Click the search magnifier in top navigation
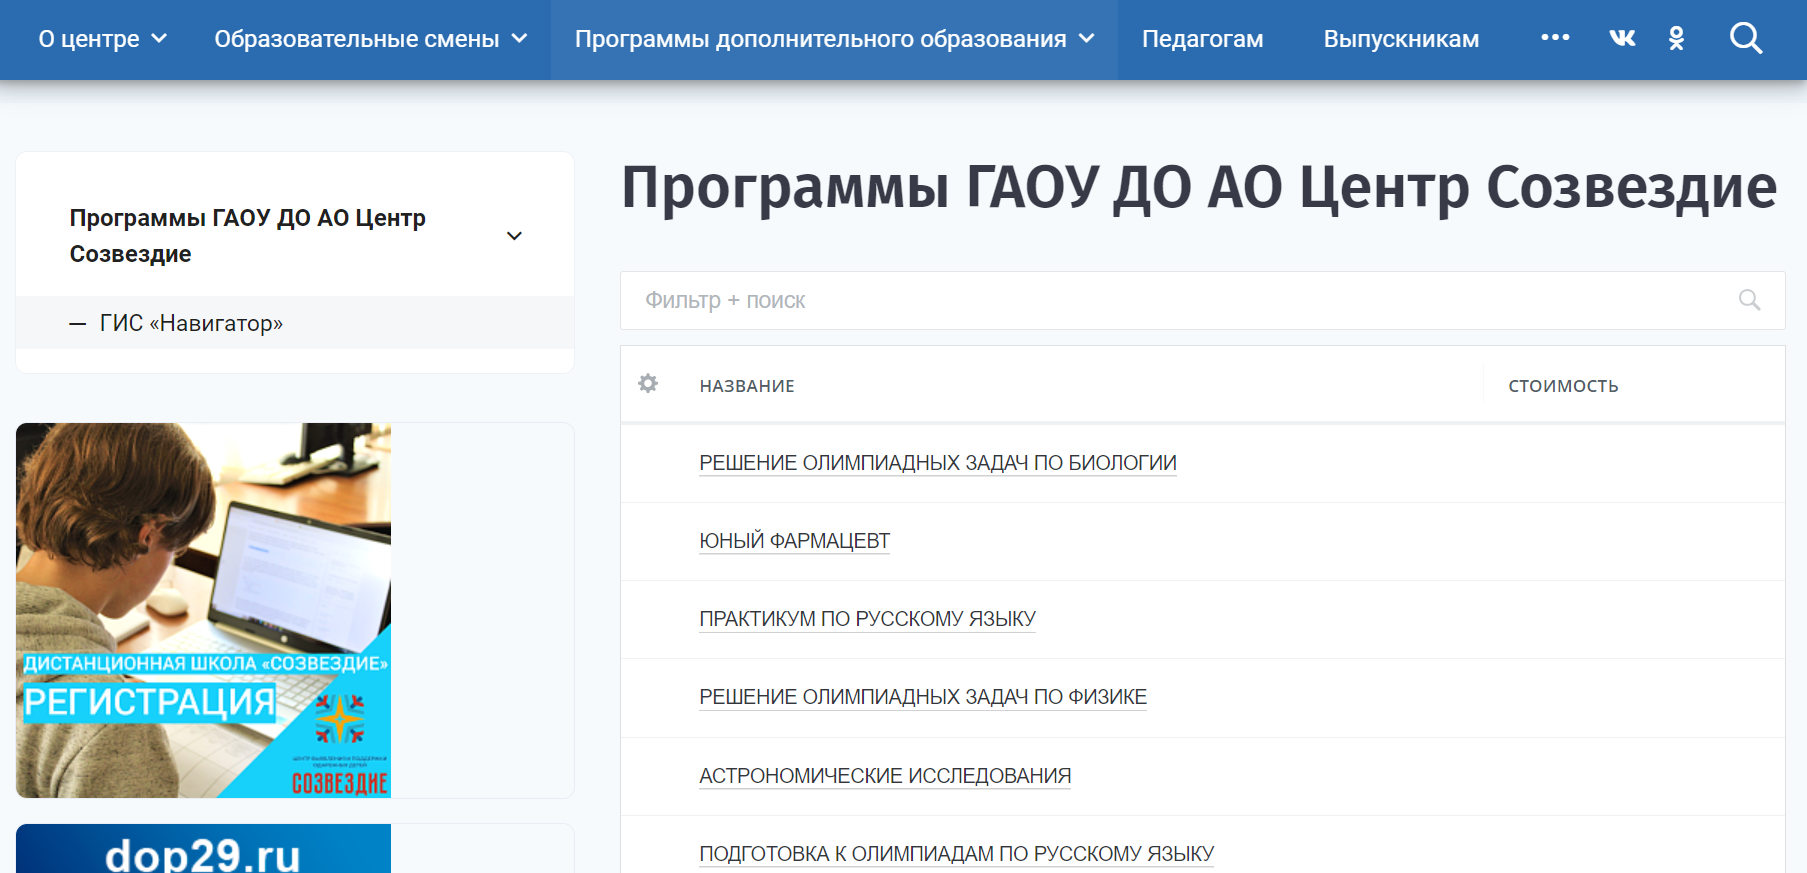 (1746, 38)
